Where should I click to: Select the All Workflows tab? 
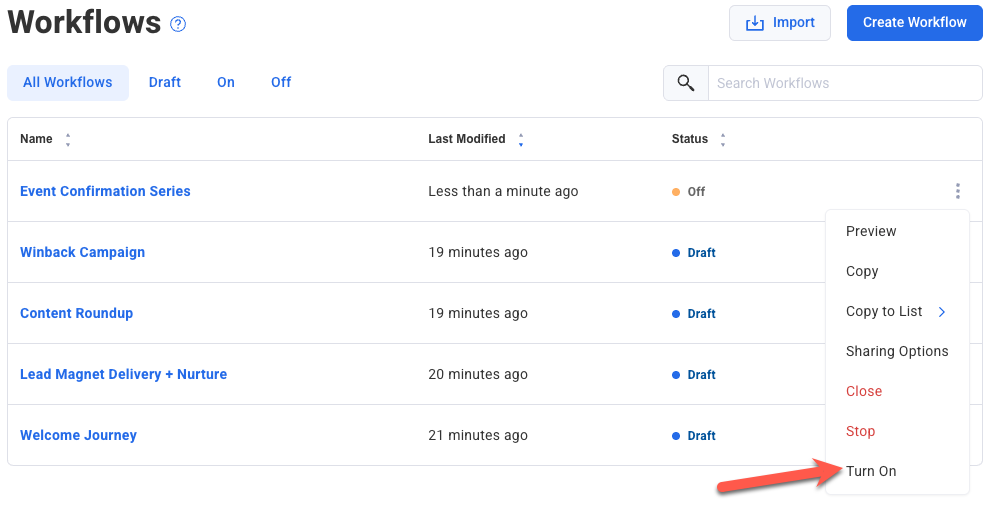tap(68, 83)
